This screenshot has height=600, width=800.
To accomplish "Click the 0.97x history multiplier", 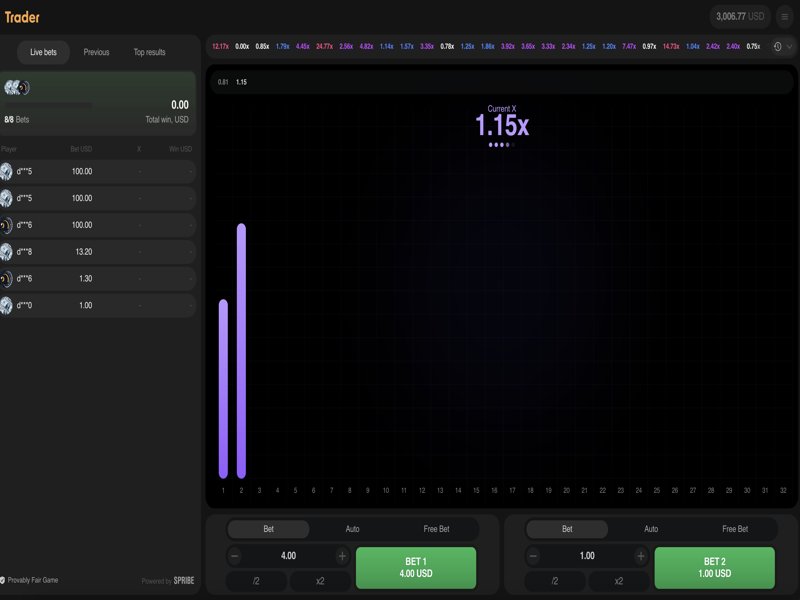I will pos(649,46).
